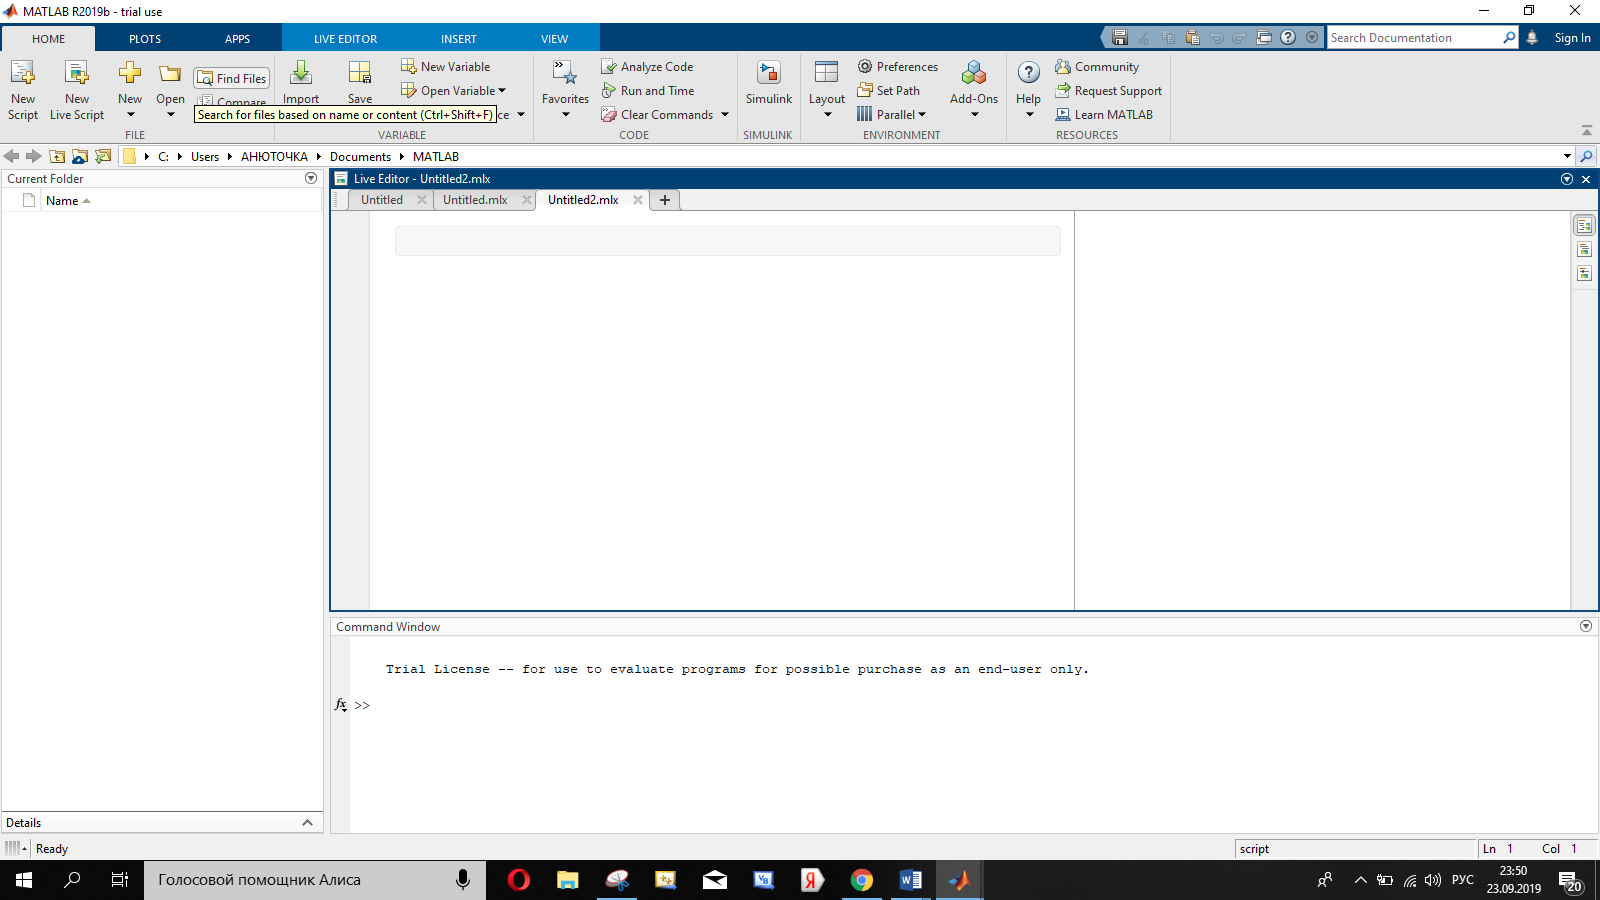The image size is (1600, 900).
Task: Open Current Folder panel actions menu
Action: click(x=311, y=178)
